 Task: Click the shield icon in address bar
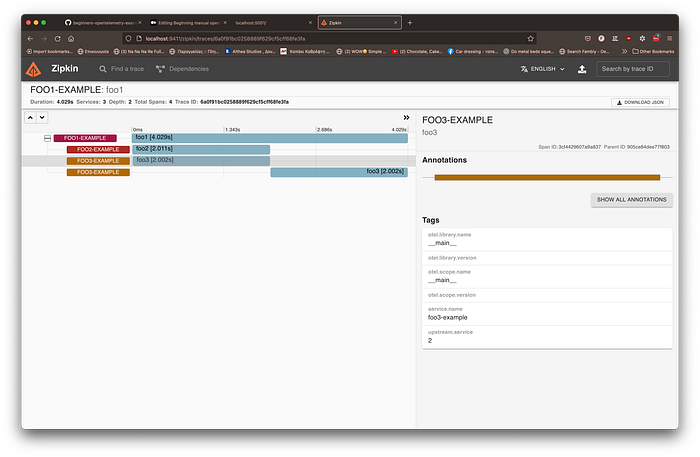pyautogui.click(x=128, y=39)
